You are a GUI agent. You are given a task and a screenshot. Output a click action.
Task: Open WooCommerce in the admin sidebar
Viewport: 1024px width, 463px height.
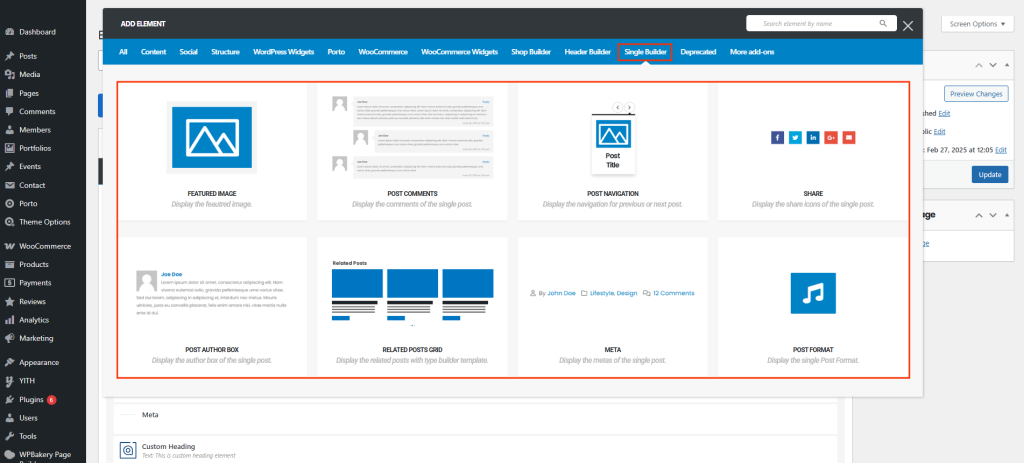(x=45, y=246)
